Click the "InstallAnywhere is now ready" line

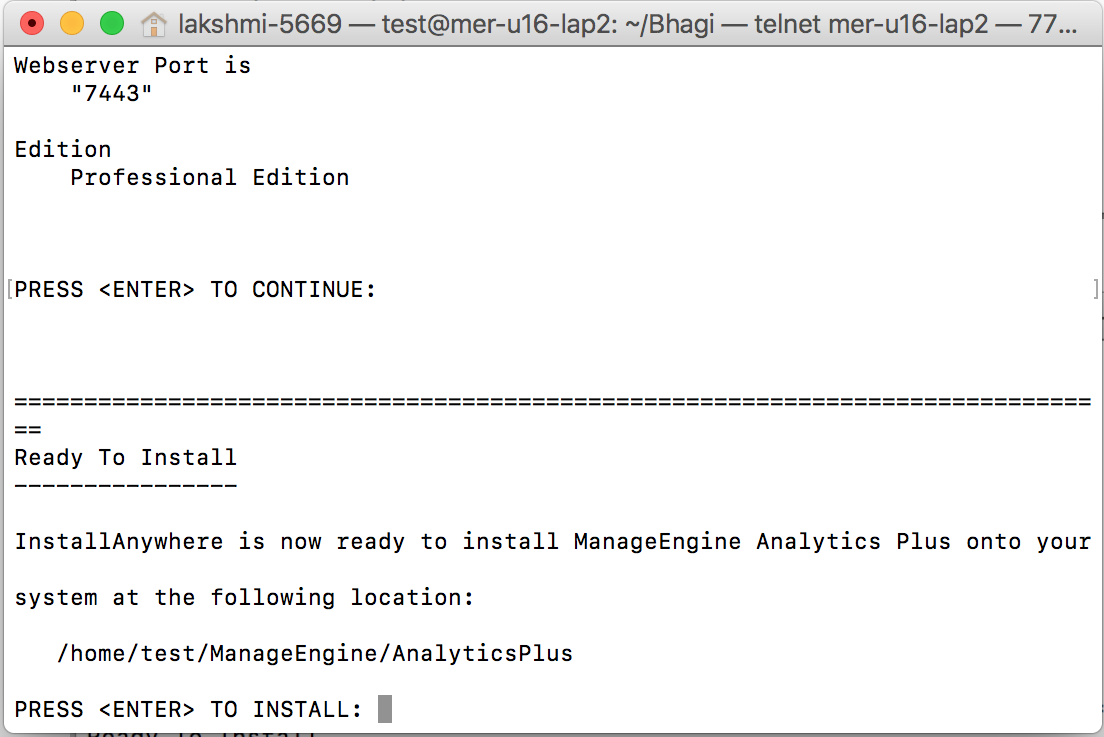click(x=552, y=542)
